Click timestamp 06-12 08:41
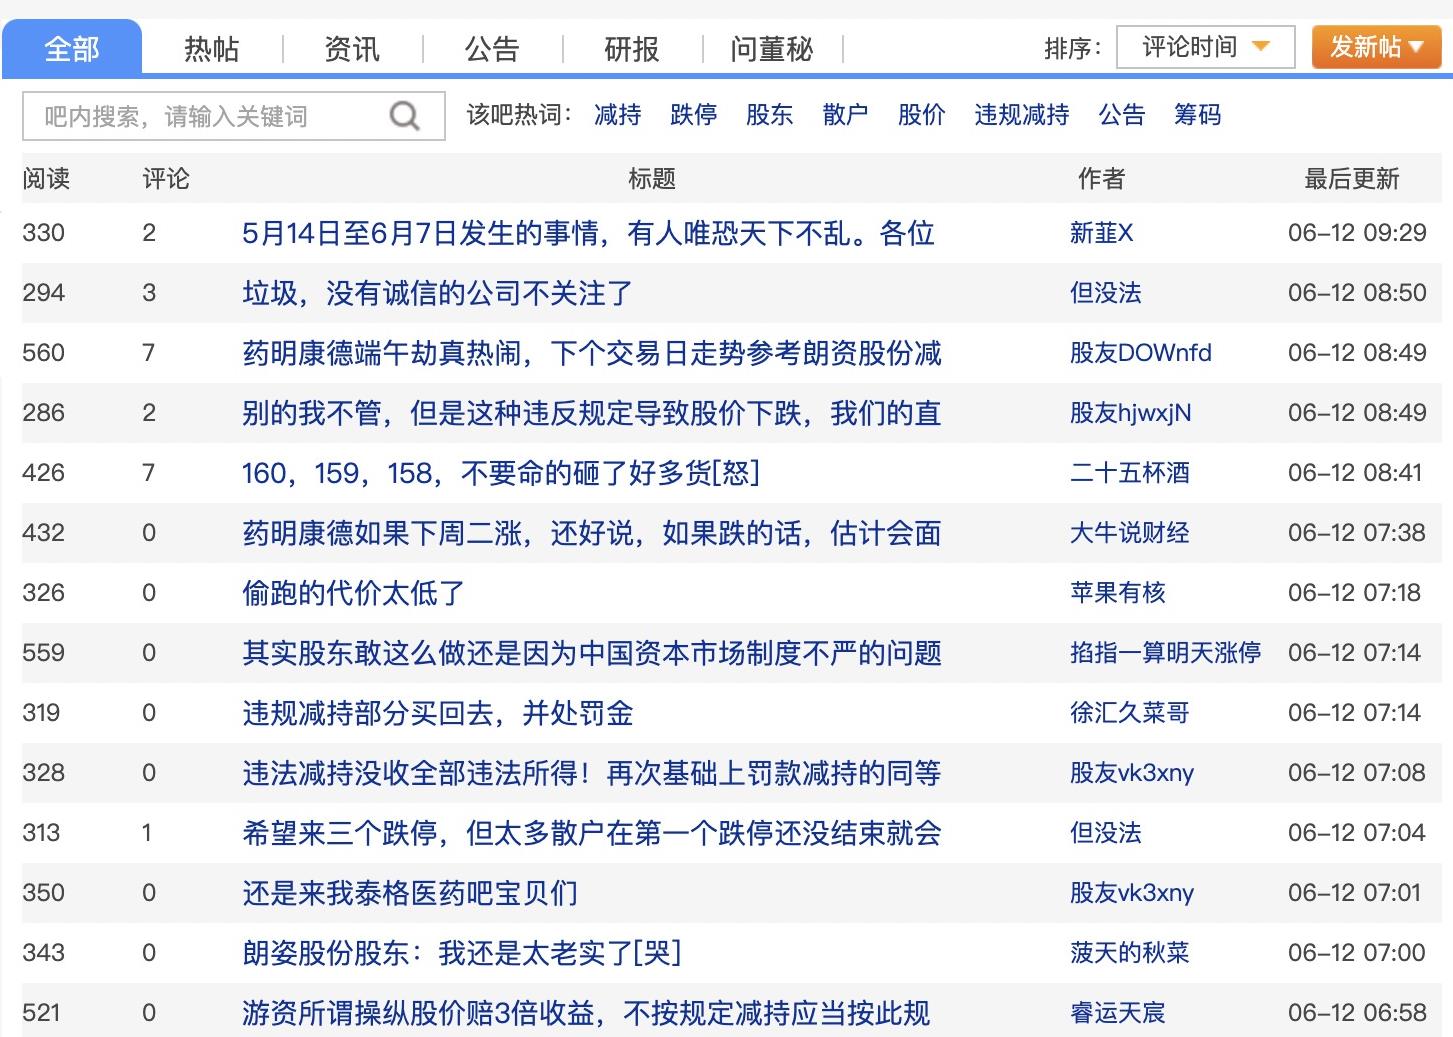1453x1037 pixels. 1355,473
